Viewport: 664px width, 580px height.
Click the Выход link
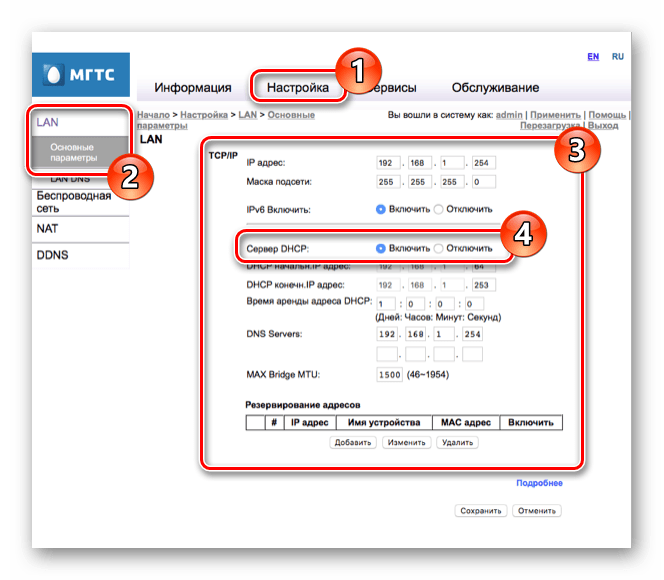[603, 125]
